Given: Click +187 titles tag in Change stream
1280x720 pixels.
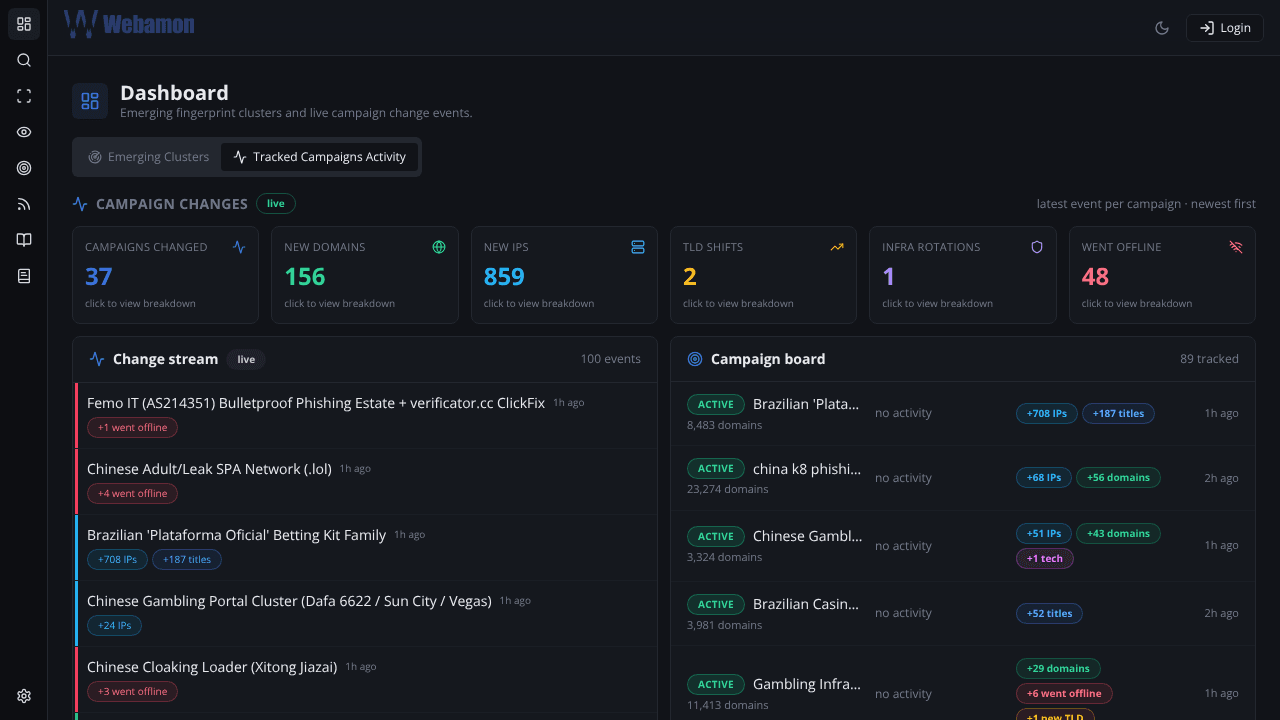Looking at the screenshot, I should pos(187,559).
